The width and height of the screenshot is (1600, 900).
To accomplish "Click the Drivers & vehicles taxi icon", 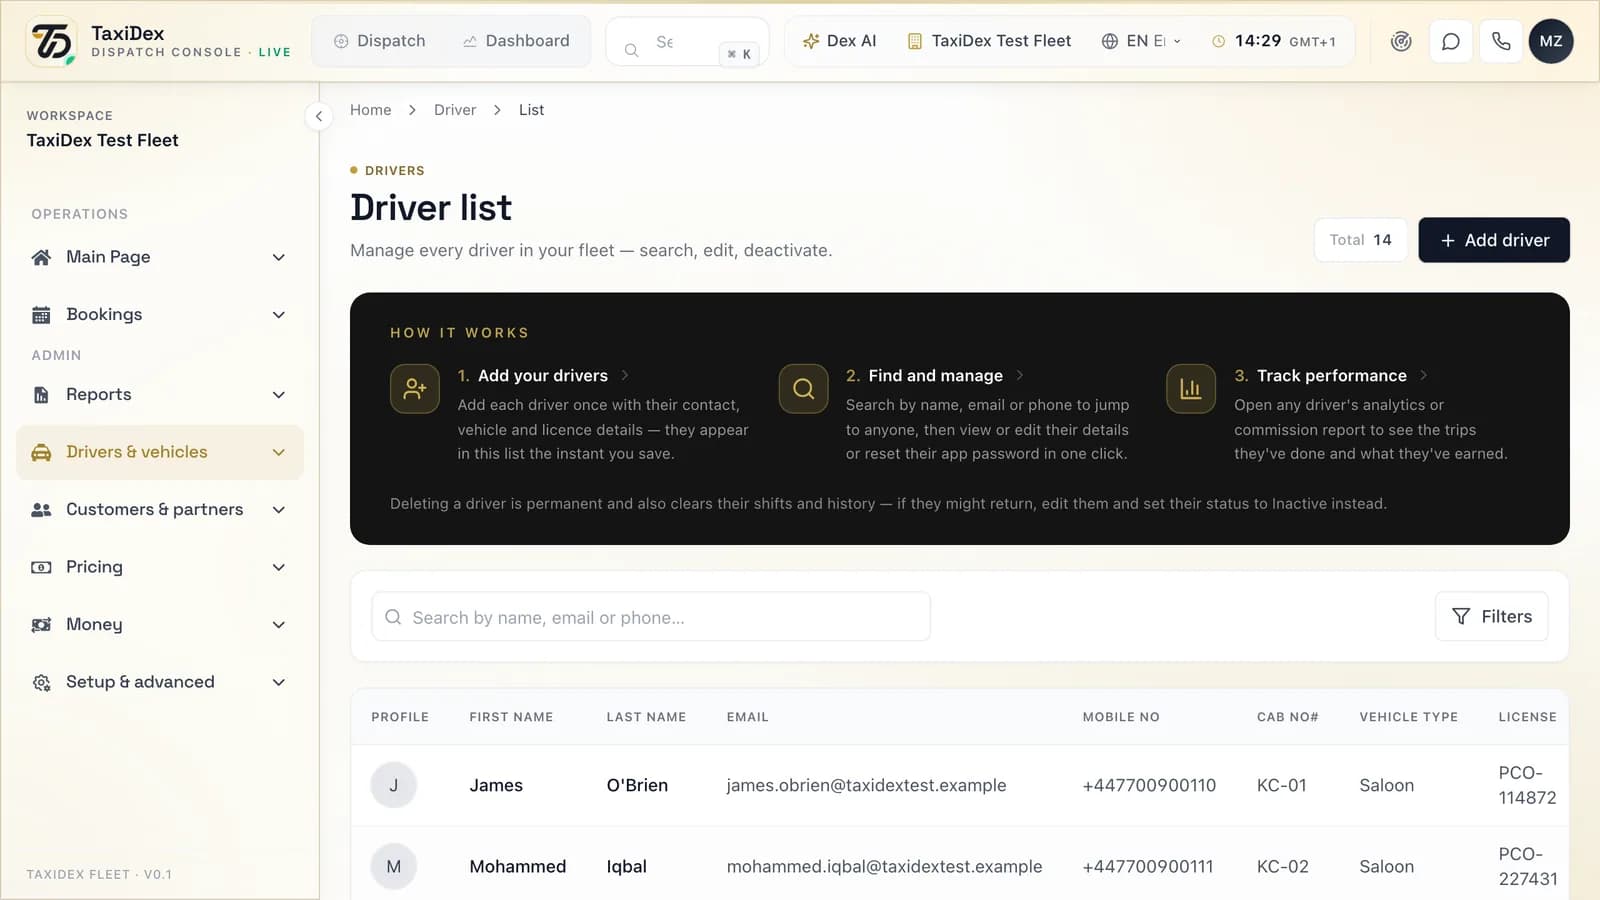I will coord(41,453).
